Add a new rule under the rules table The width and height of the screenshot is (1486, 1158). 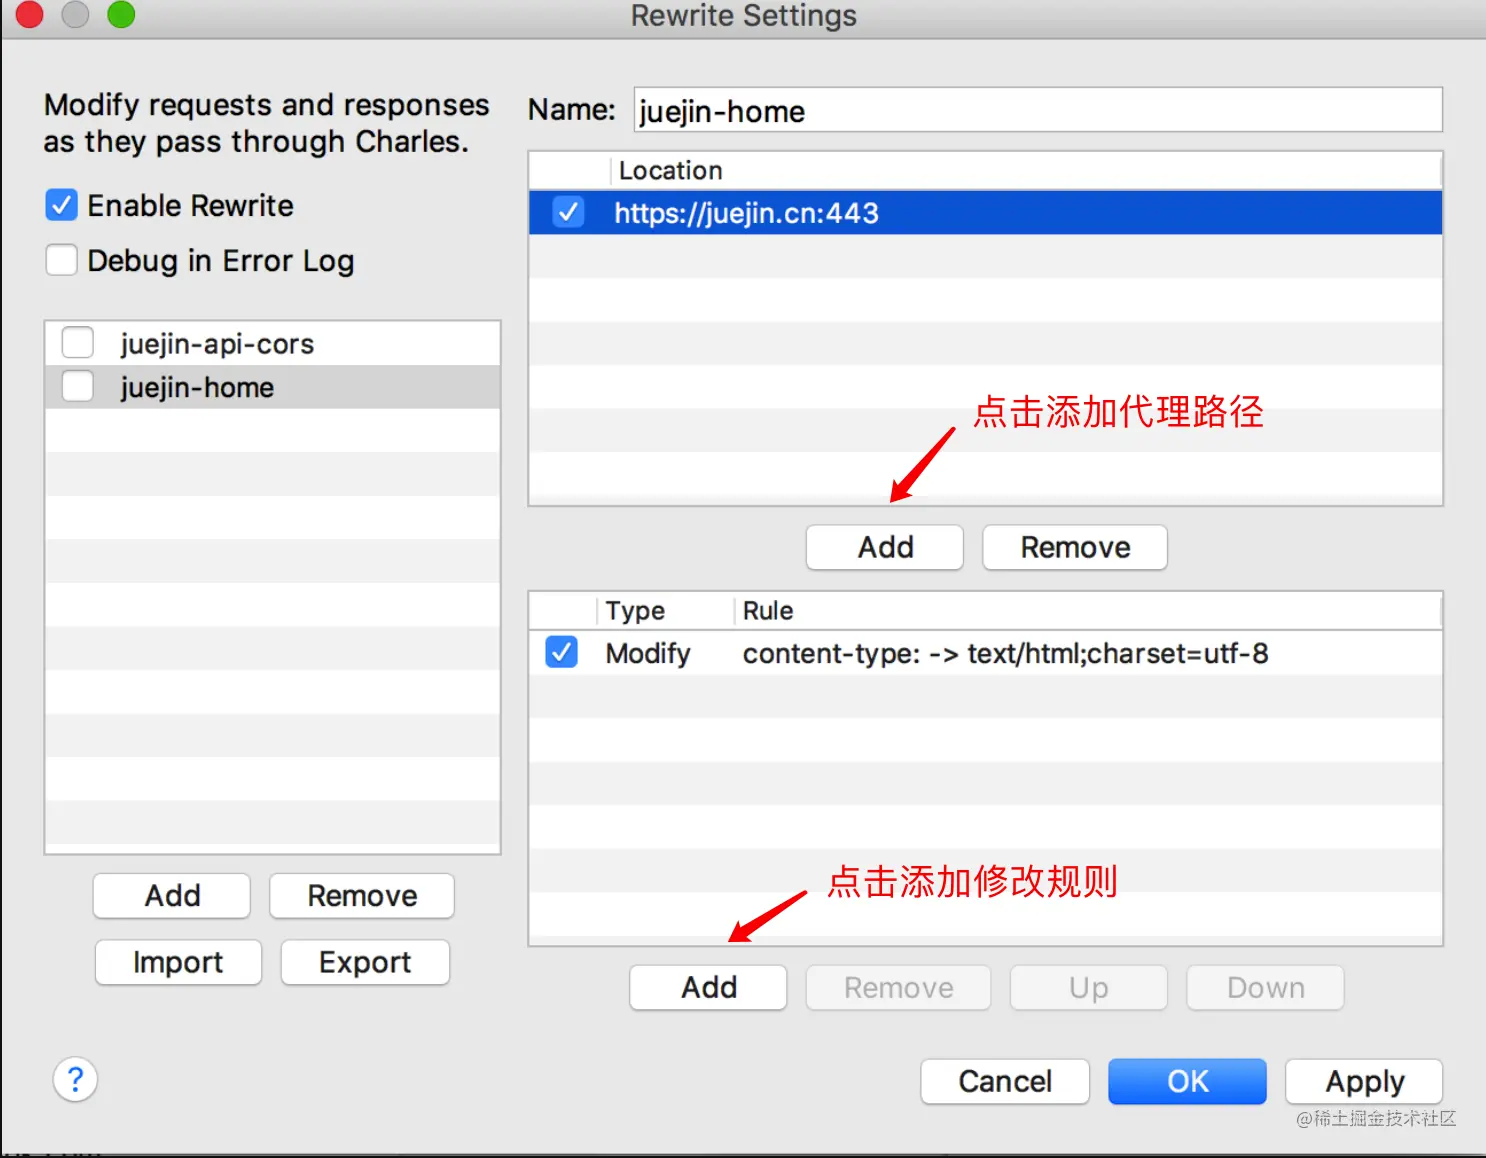pos(708,987)
